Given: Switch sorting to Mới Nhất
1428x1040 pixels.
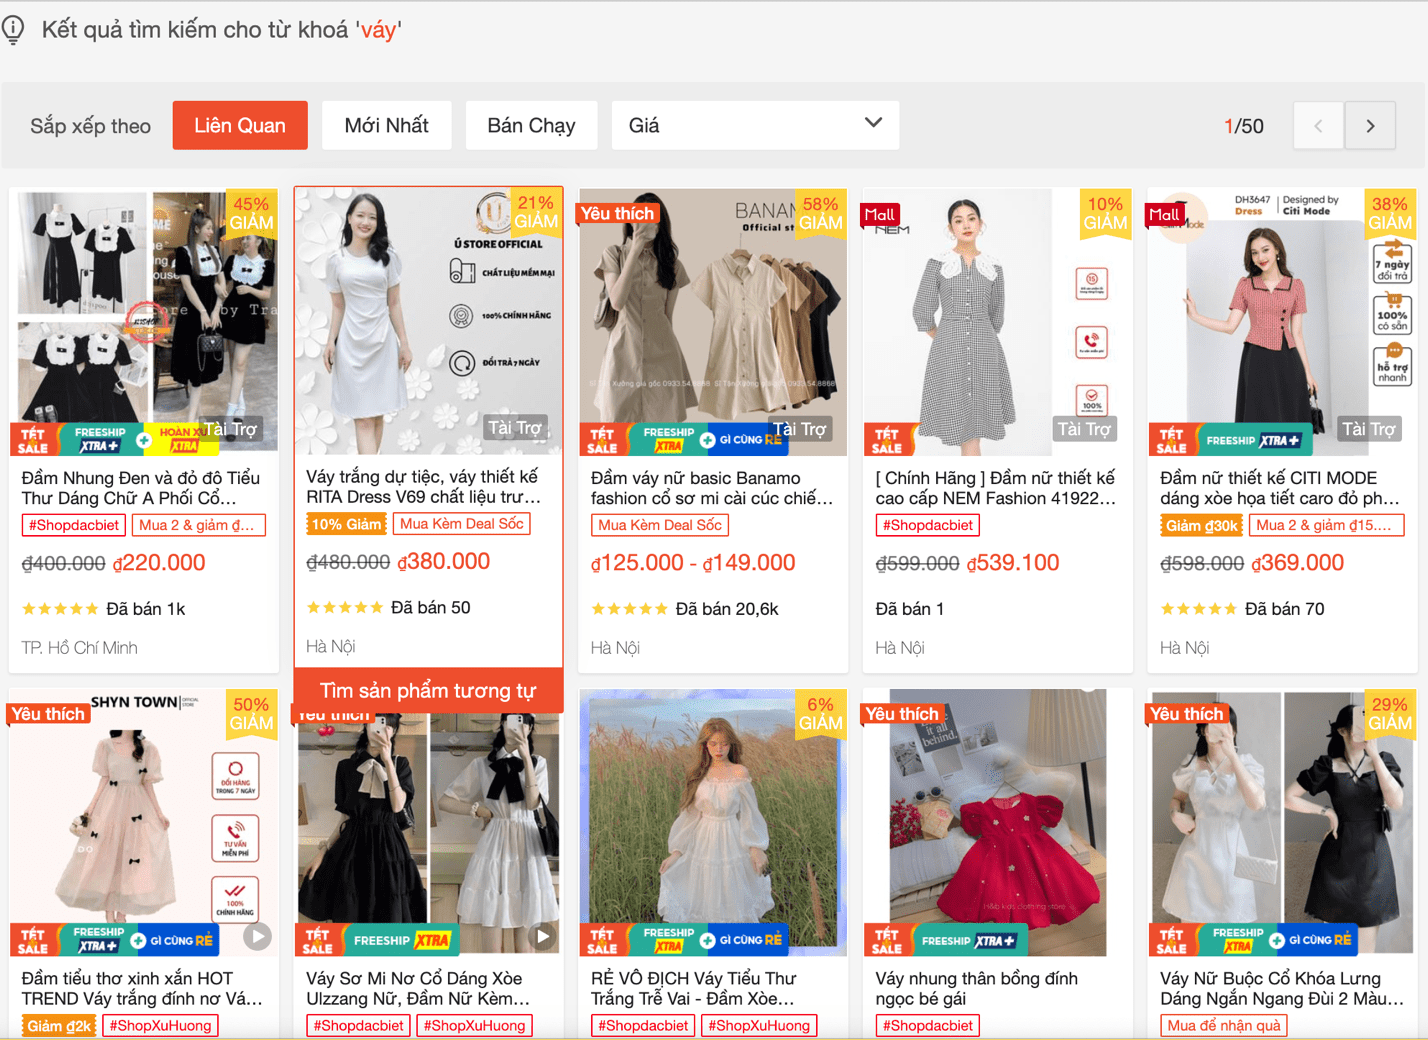Looking at the screenshot, I should point(387,125).
